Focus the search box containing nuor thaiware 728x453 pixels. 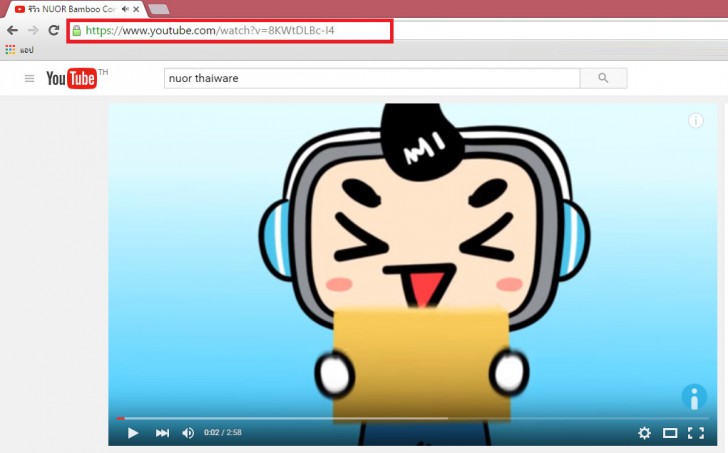(x=372, y=78)
